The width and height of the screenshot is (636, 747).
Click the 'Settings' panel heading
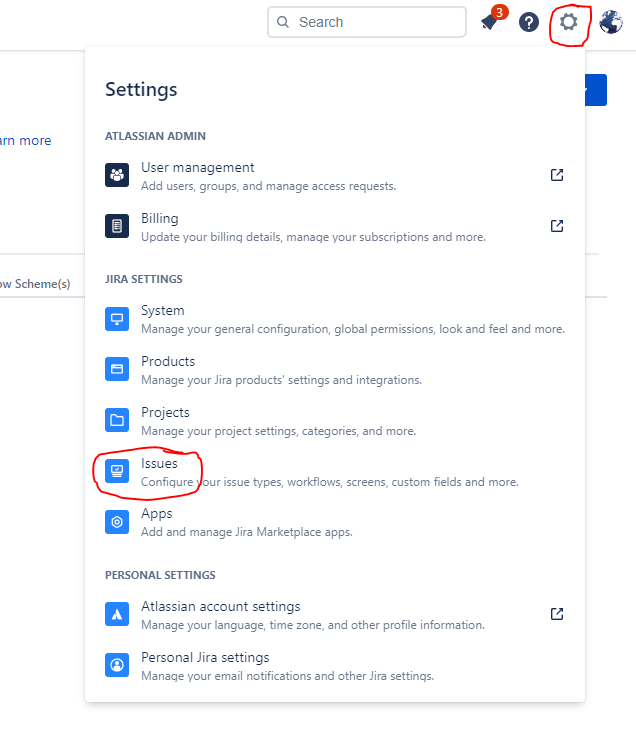click(x=141, y=90)
